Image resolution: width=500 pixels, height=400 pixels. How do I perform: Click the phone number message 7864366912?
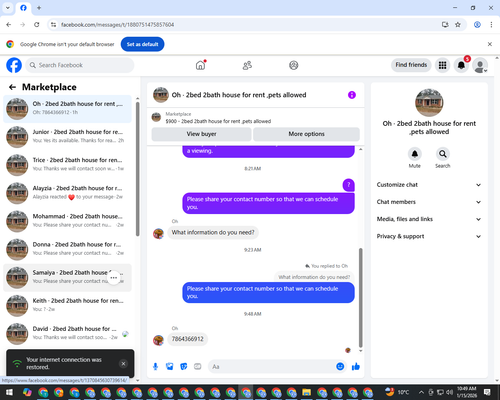(187, 339)
